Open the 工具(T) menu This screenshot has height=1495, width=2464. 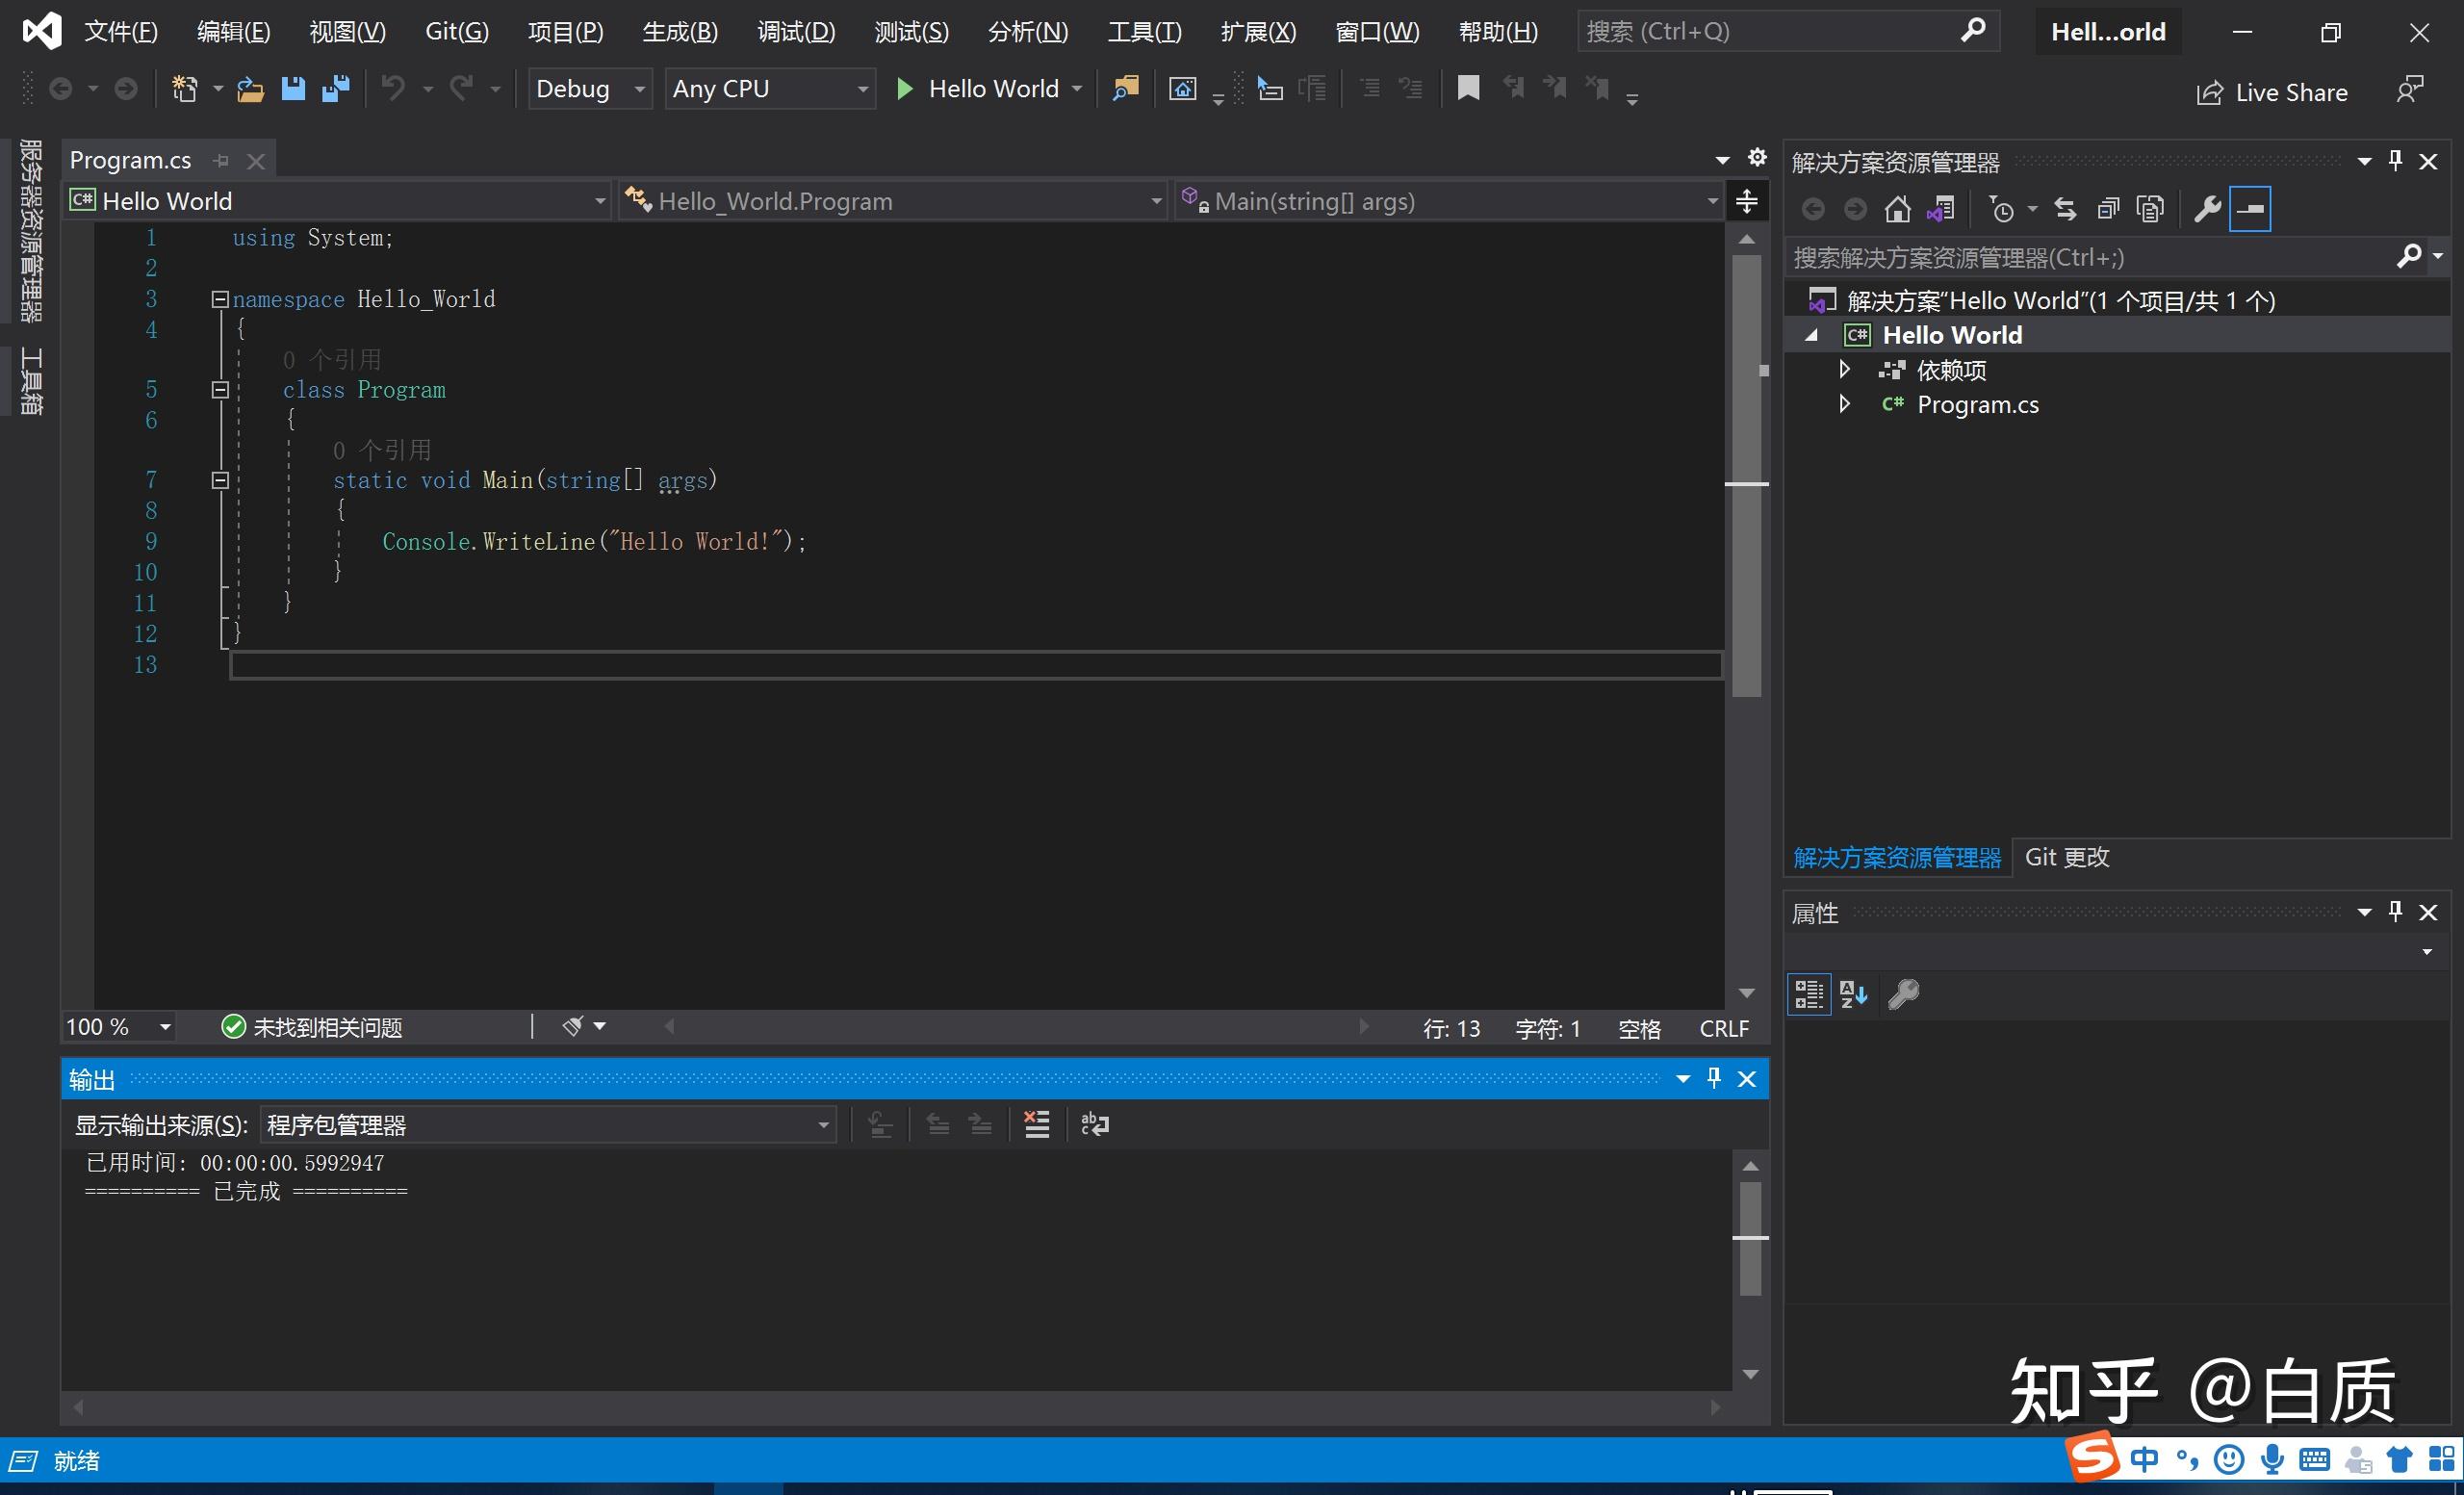[1145, 32]
